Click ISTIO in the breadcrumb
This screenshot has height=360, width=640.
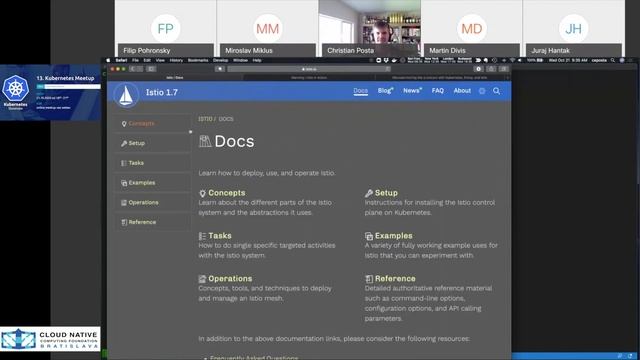point(205,119)
